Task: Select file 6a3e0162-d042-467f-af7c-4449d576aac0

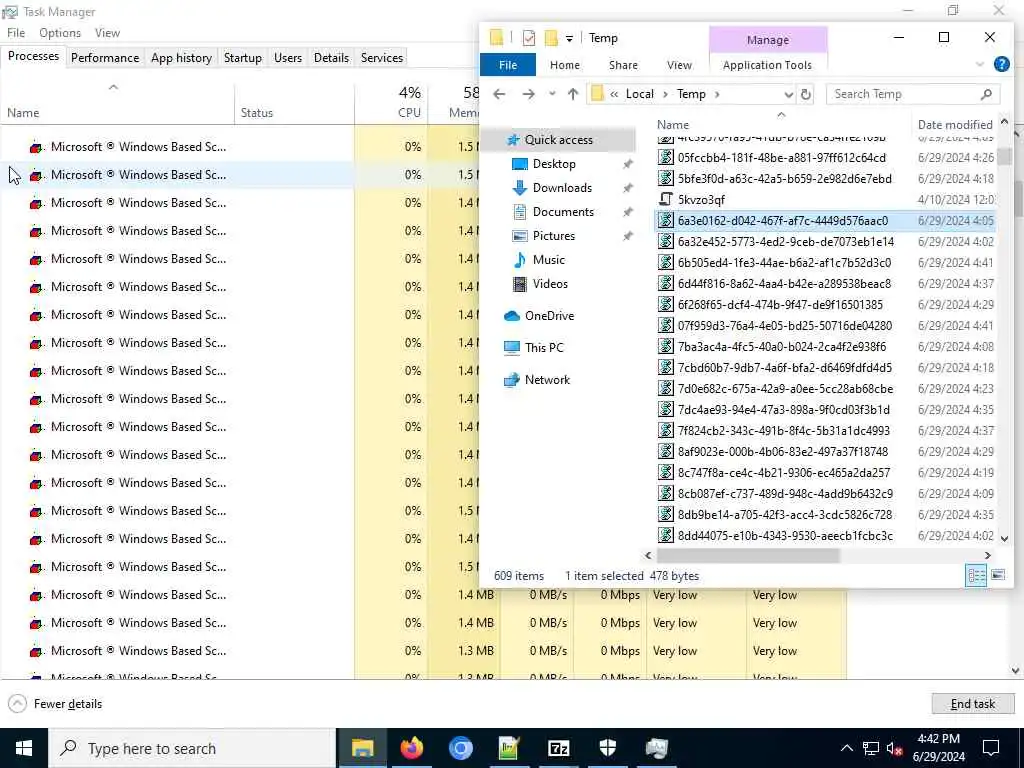Action: pos(782,221)
